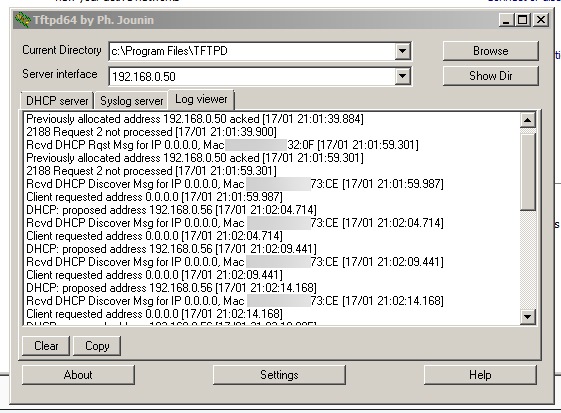Click the log viewer scrollbar thumb

coord(527,171)
